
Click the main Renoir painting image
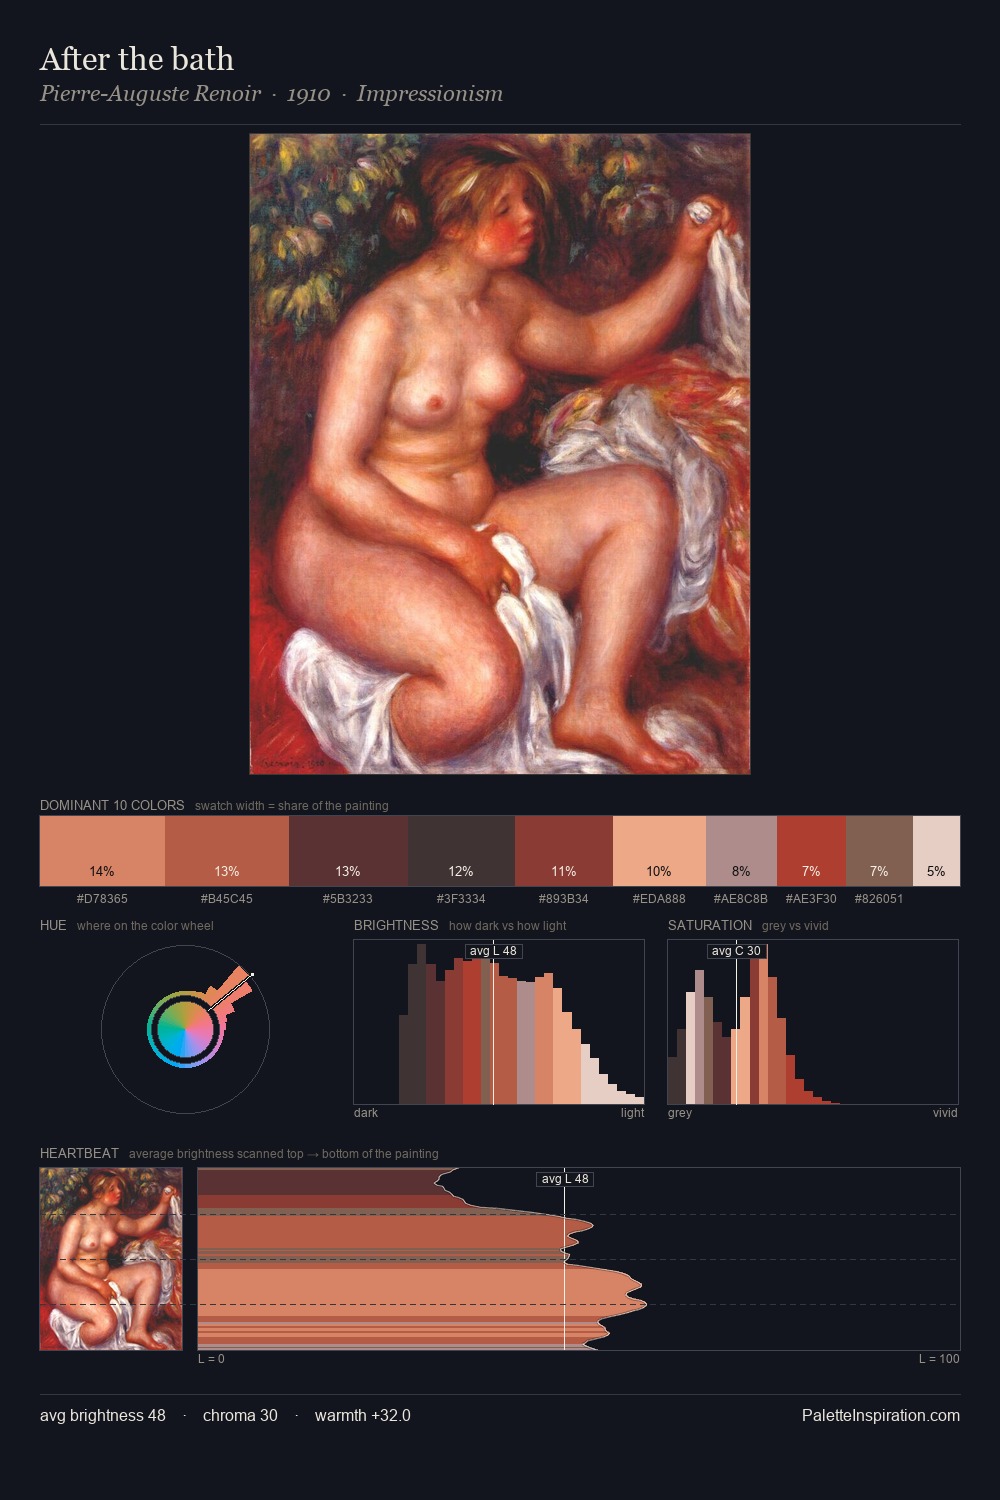coord(500,454)
